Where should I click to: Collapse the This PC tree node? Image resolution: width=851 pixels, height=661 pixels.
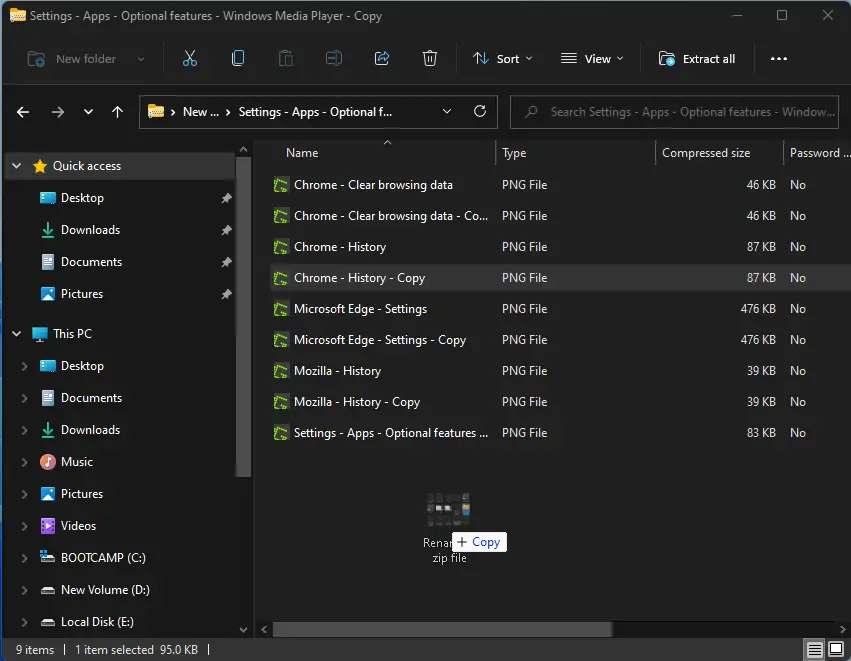pyautogui.click(x=17, y=334)
